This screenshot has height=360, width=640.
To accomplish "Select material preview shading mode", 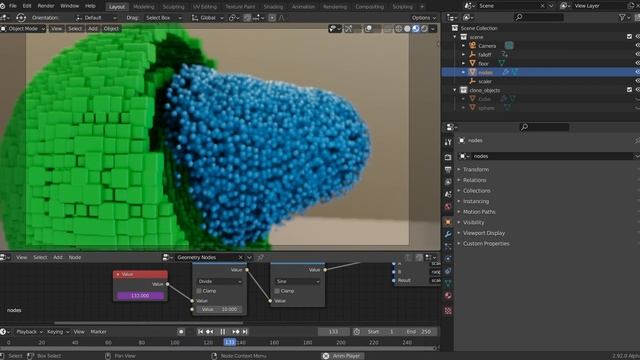I will [416, 29].
